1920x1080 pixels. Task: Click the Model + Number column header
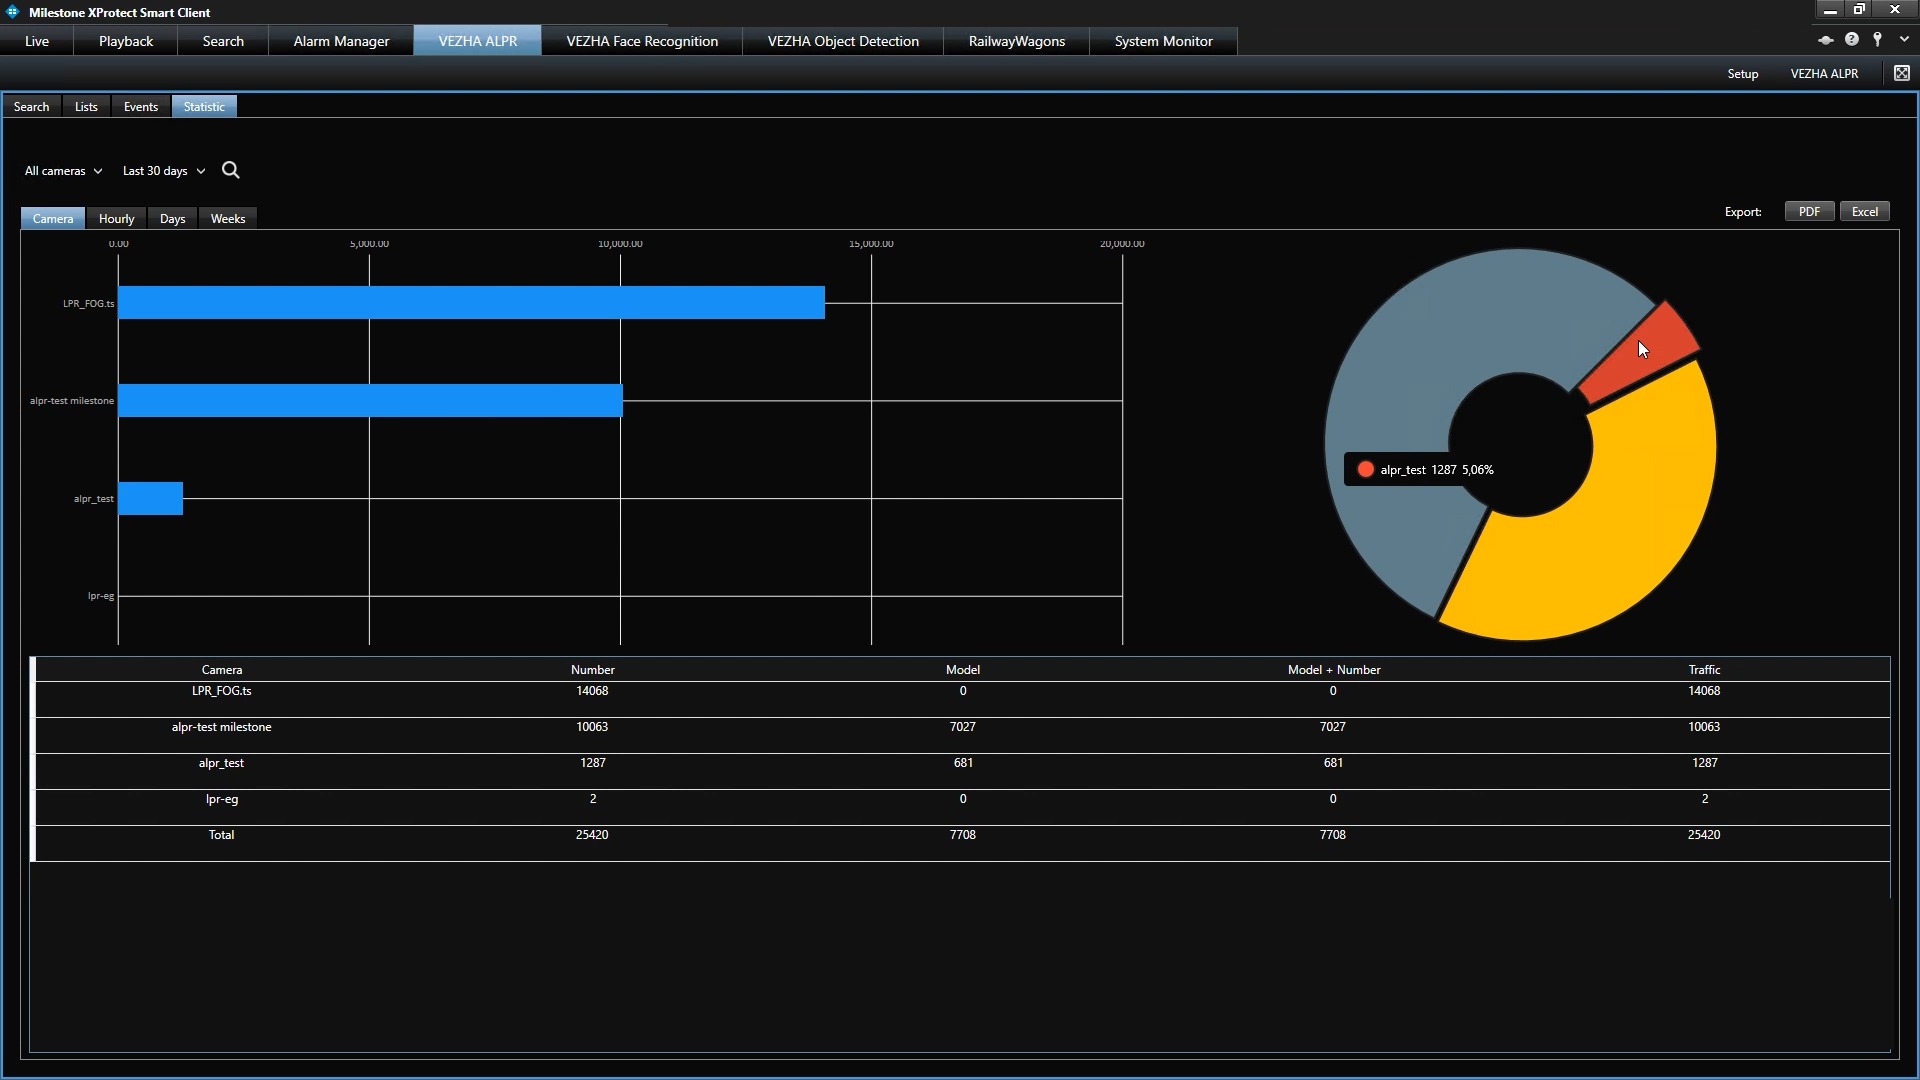[1334, 670]
